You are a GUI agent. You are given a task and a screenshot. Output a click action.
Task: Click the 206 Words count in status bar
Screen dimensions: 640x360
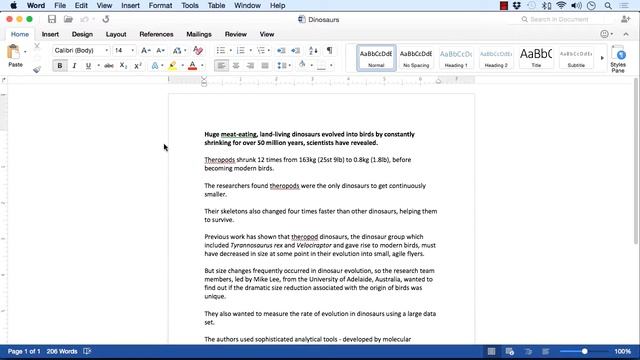click(x=62, y=351)
